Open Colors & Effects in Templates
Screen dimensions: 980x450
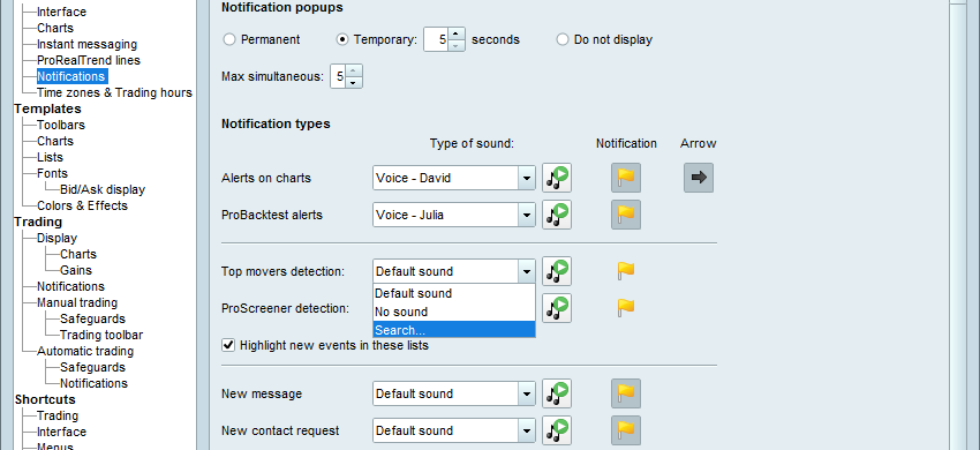tap(82, 206)
